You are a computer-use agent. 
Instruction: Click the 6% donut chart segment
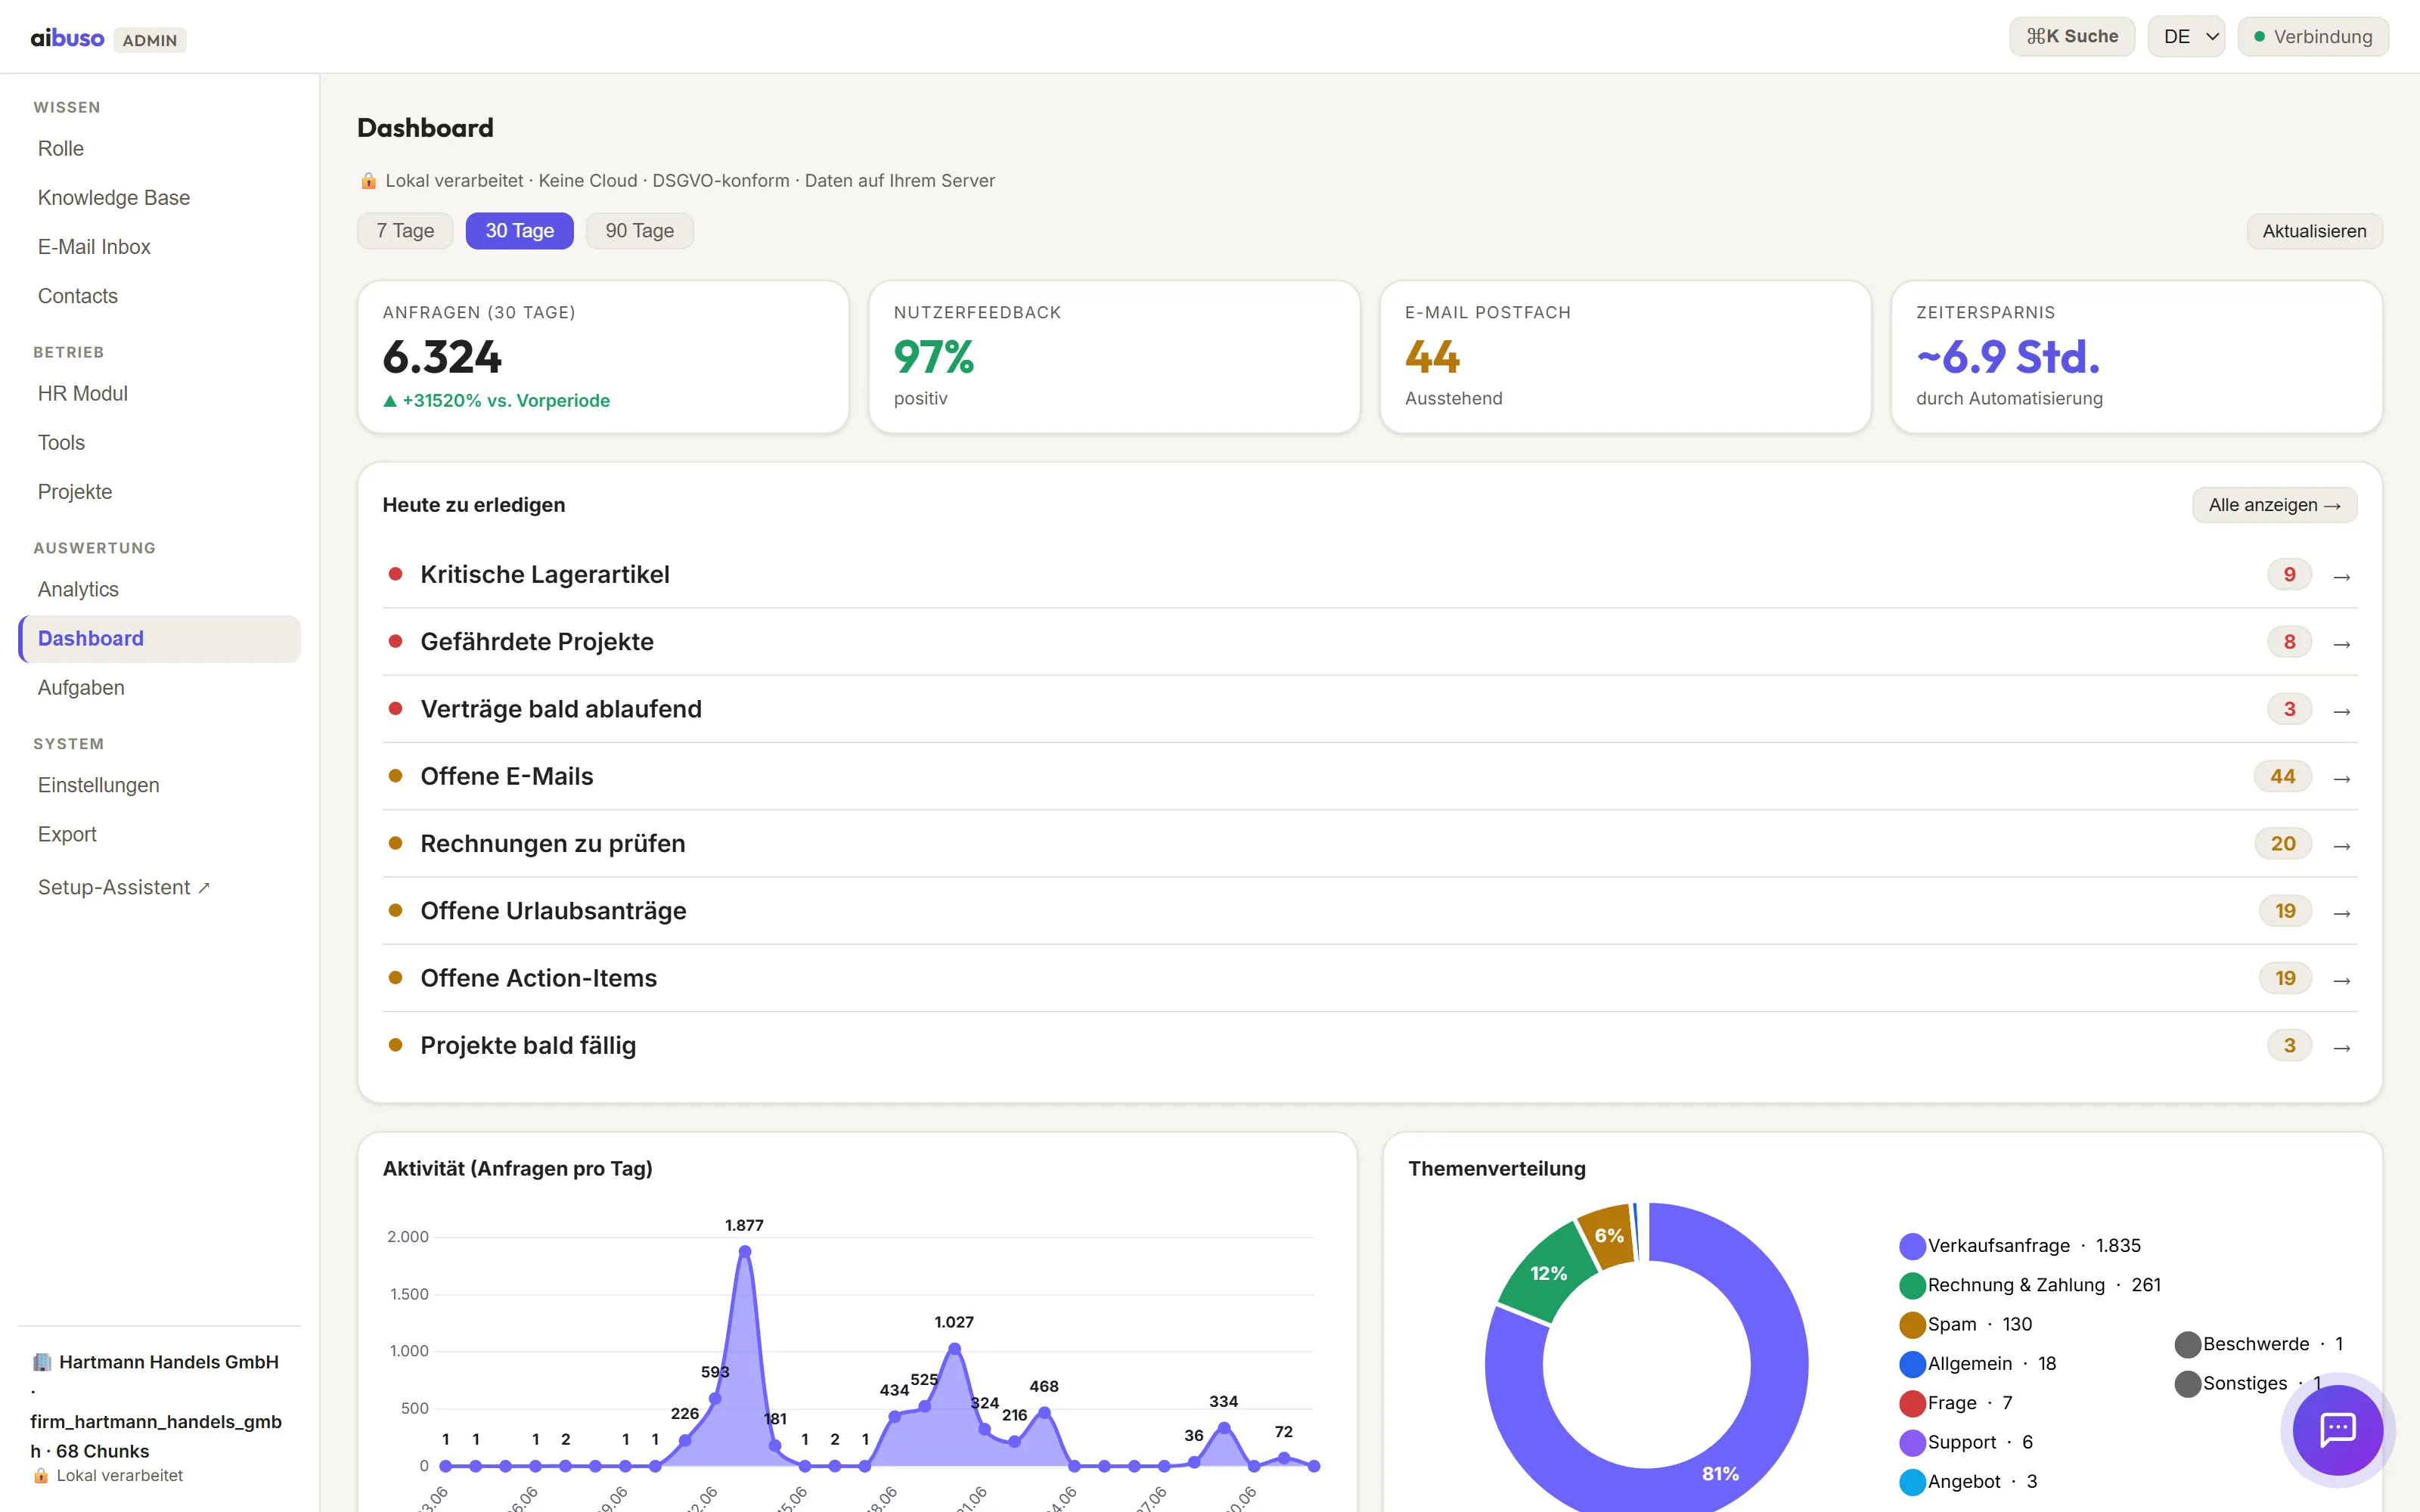click(1609, 1237)
